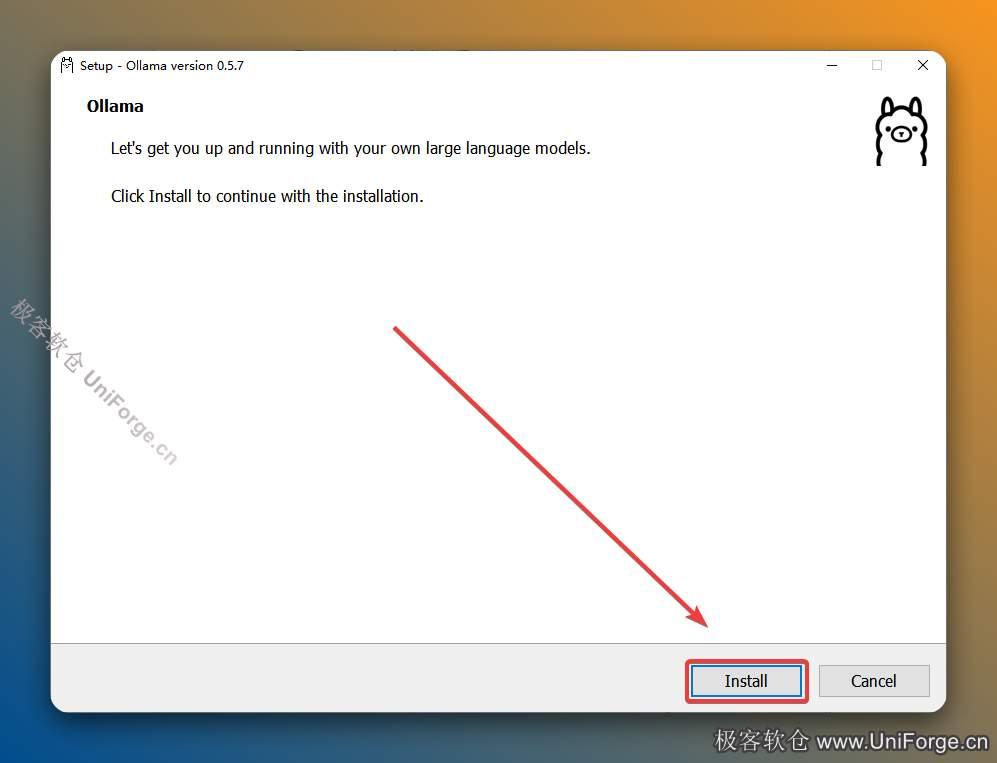Minimize the Ollama setup window
Viewport: 997px width, 763px height.
(832, 65)
